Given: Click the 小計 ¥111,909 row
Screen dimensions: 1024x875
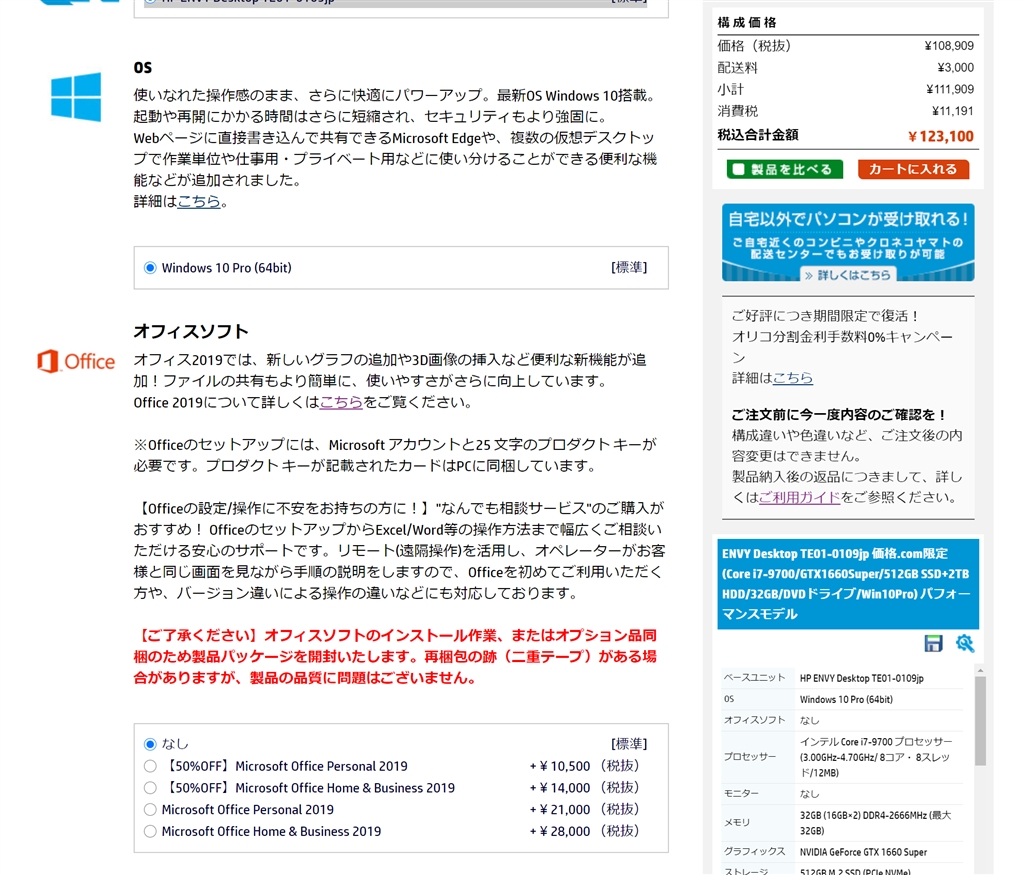Looking at the screenshot, I should (846, 89).
